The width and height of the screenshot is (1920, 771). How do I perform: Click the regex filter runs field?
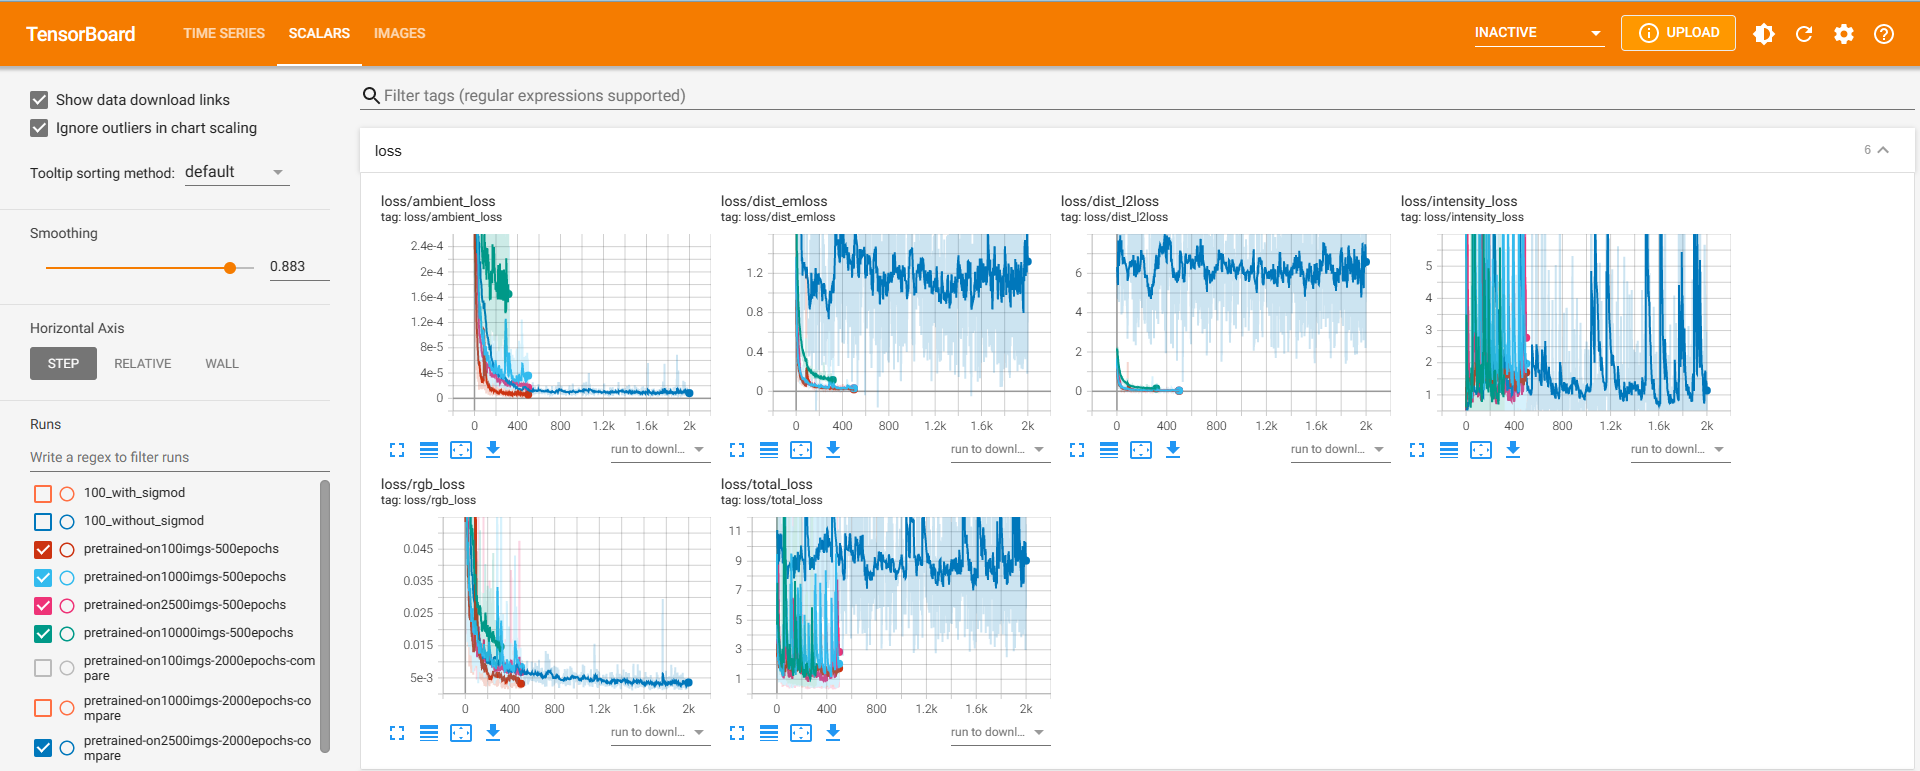pyautogui.click(x=179, y=458)
